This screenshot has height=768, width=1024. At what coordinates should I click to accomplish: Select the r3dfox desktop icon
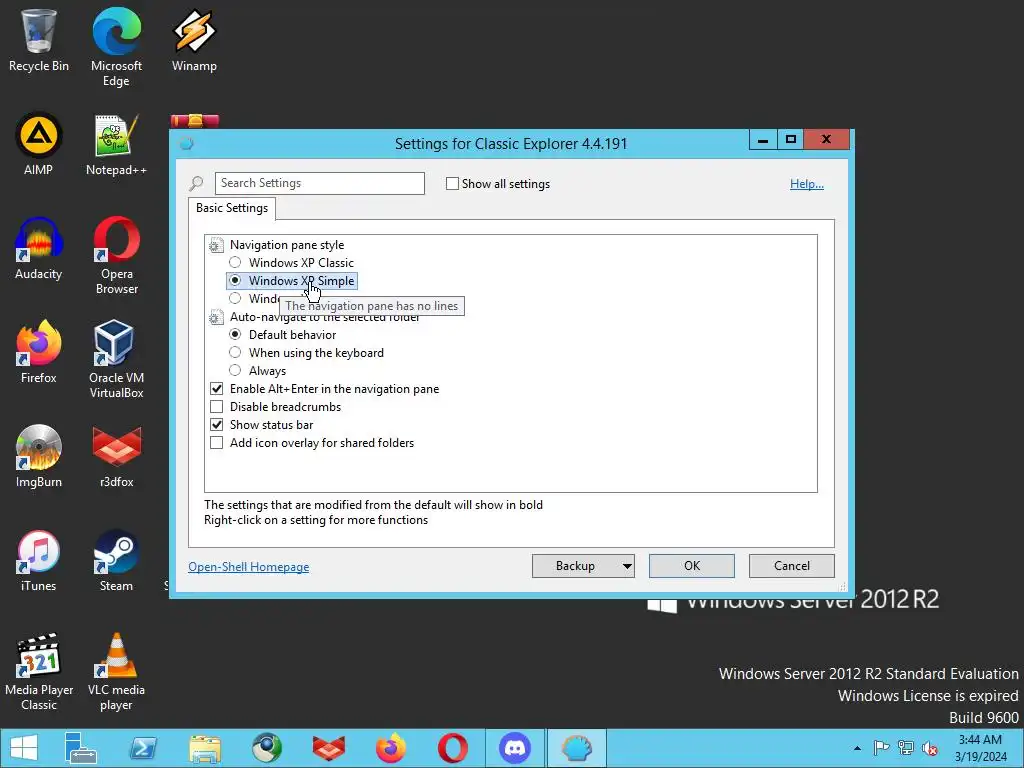(116, 456)
